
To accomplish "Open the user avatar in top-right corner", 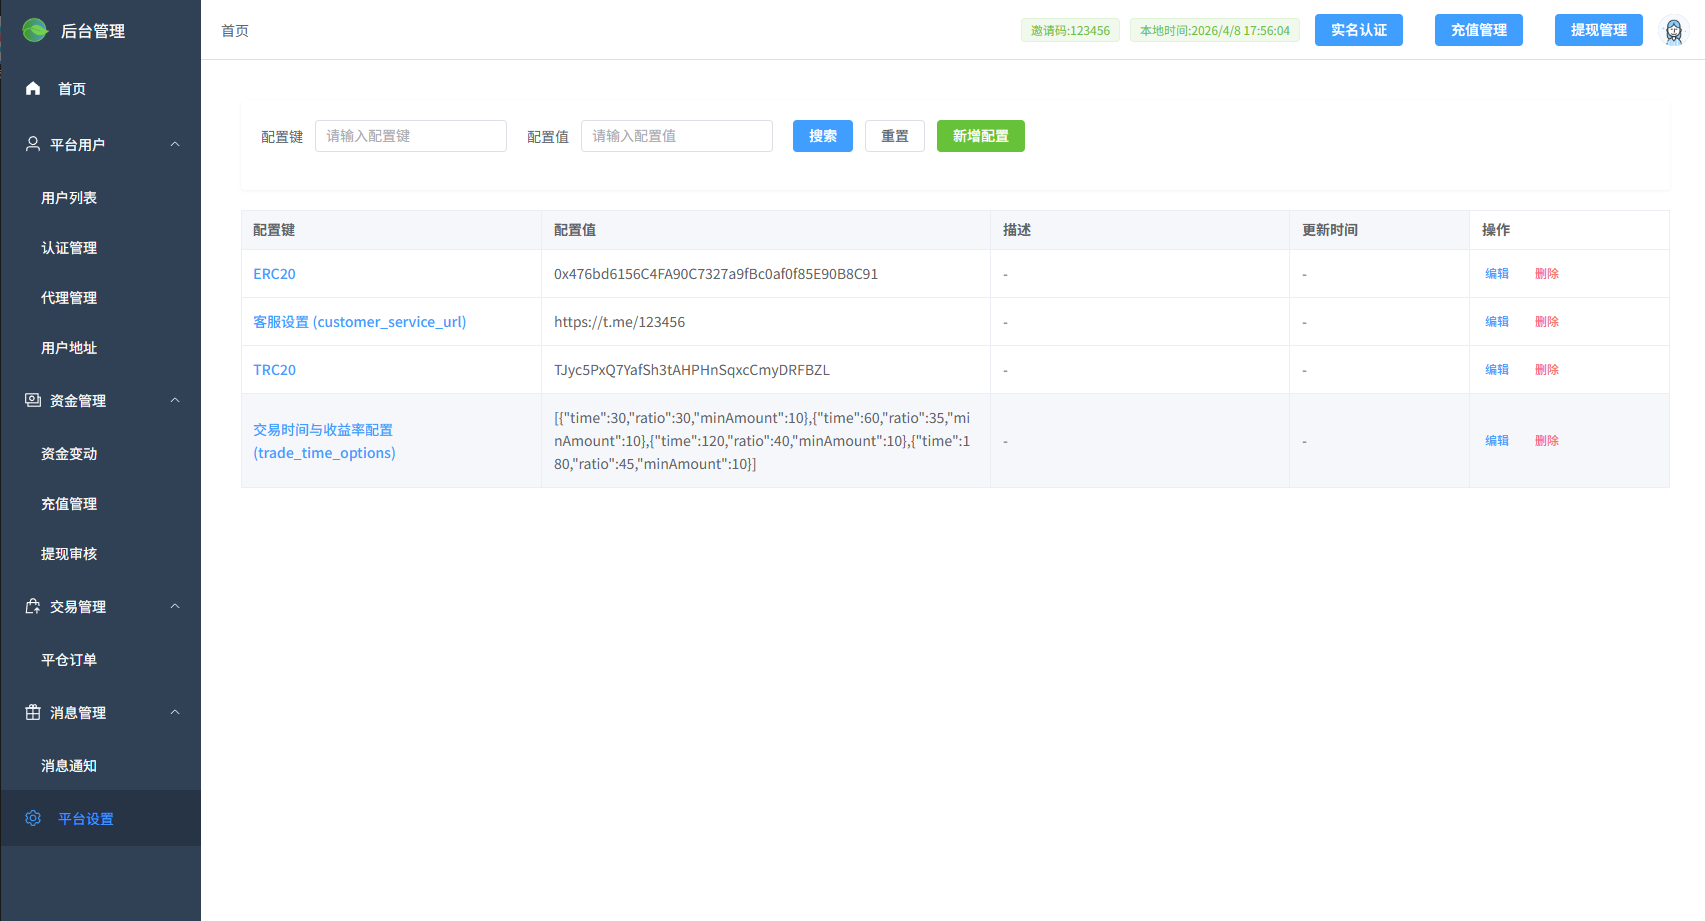I will coord(1673,31).
